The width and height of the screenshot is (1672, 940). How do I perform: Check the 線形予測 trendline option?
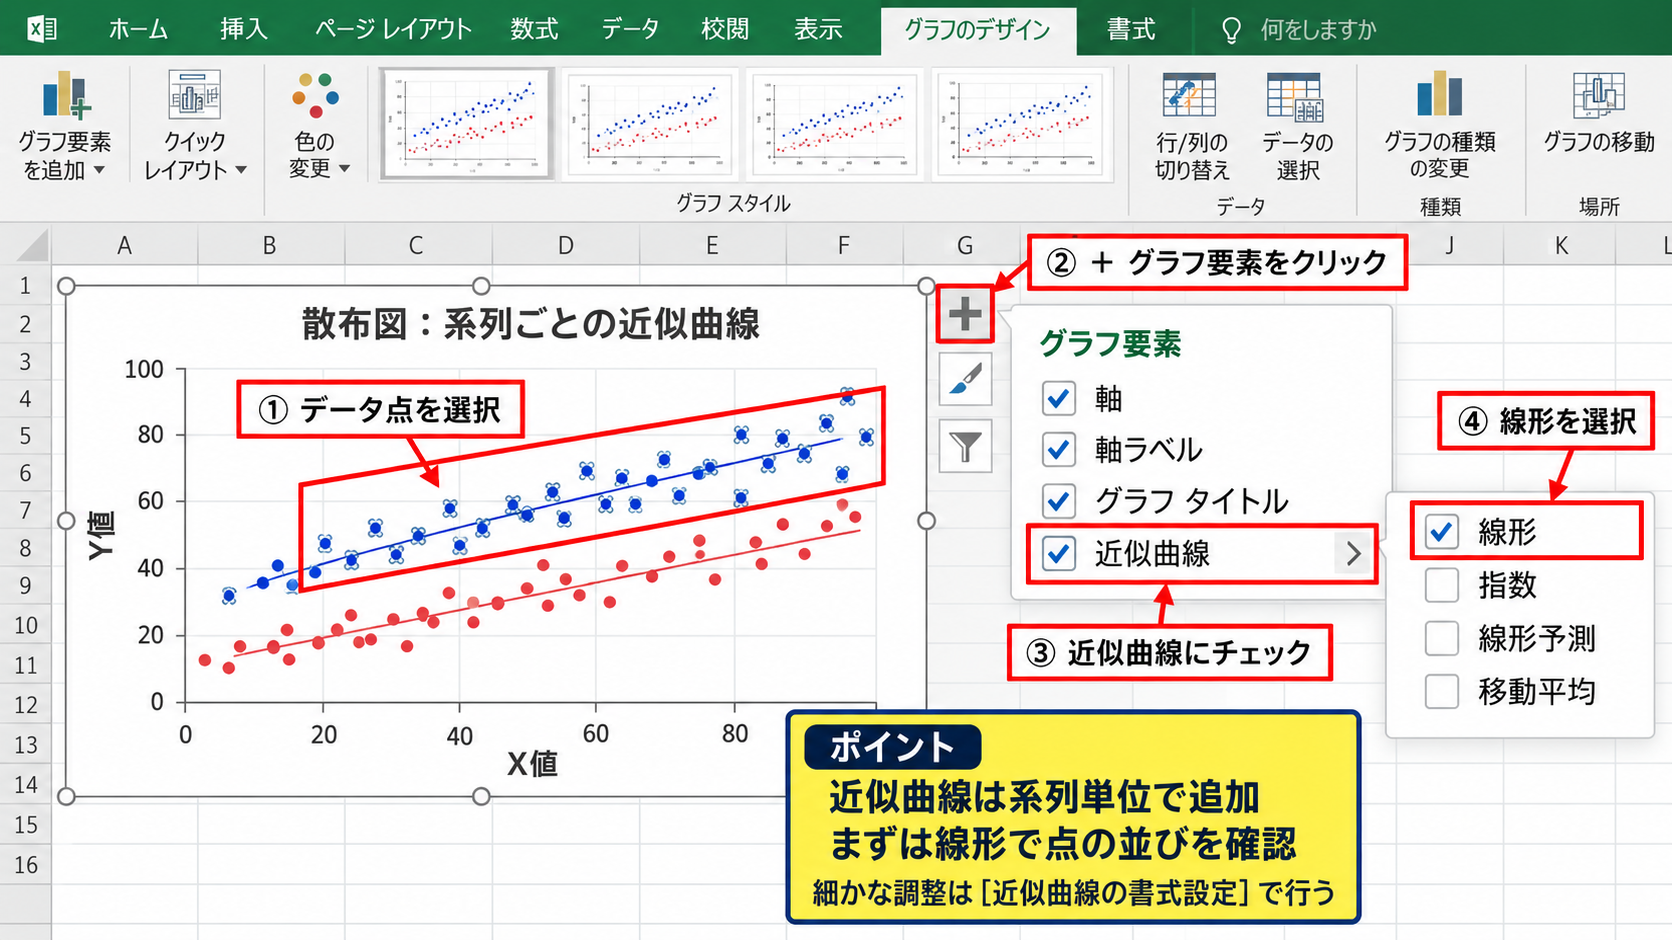tap(1442, 638)
